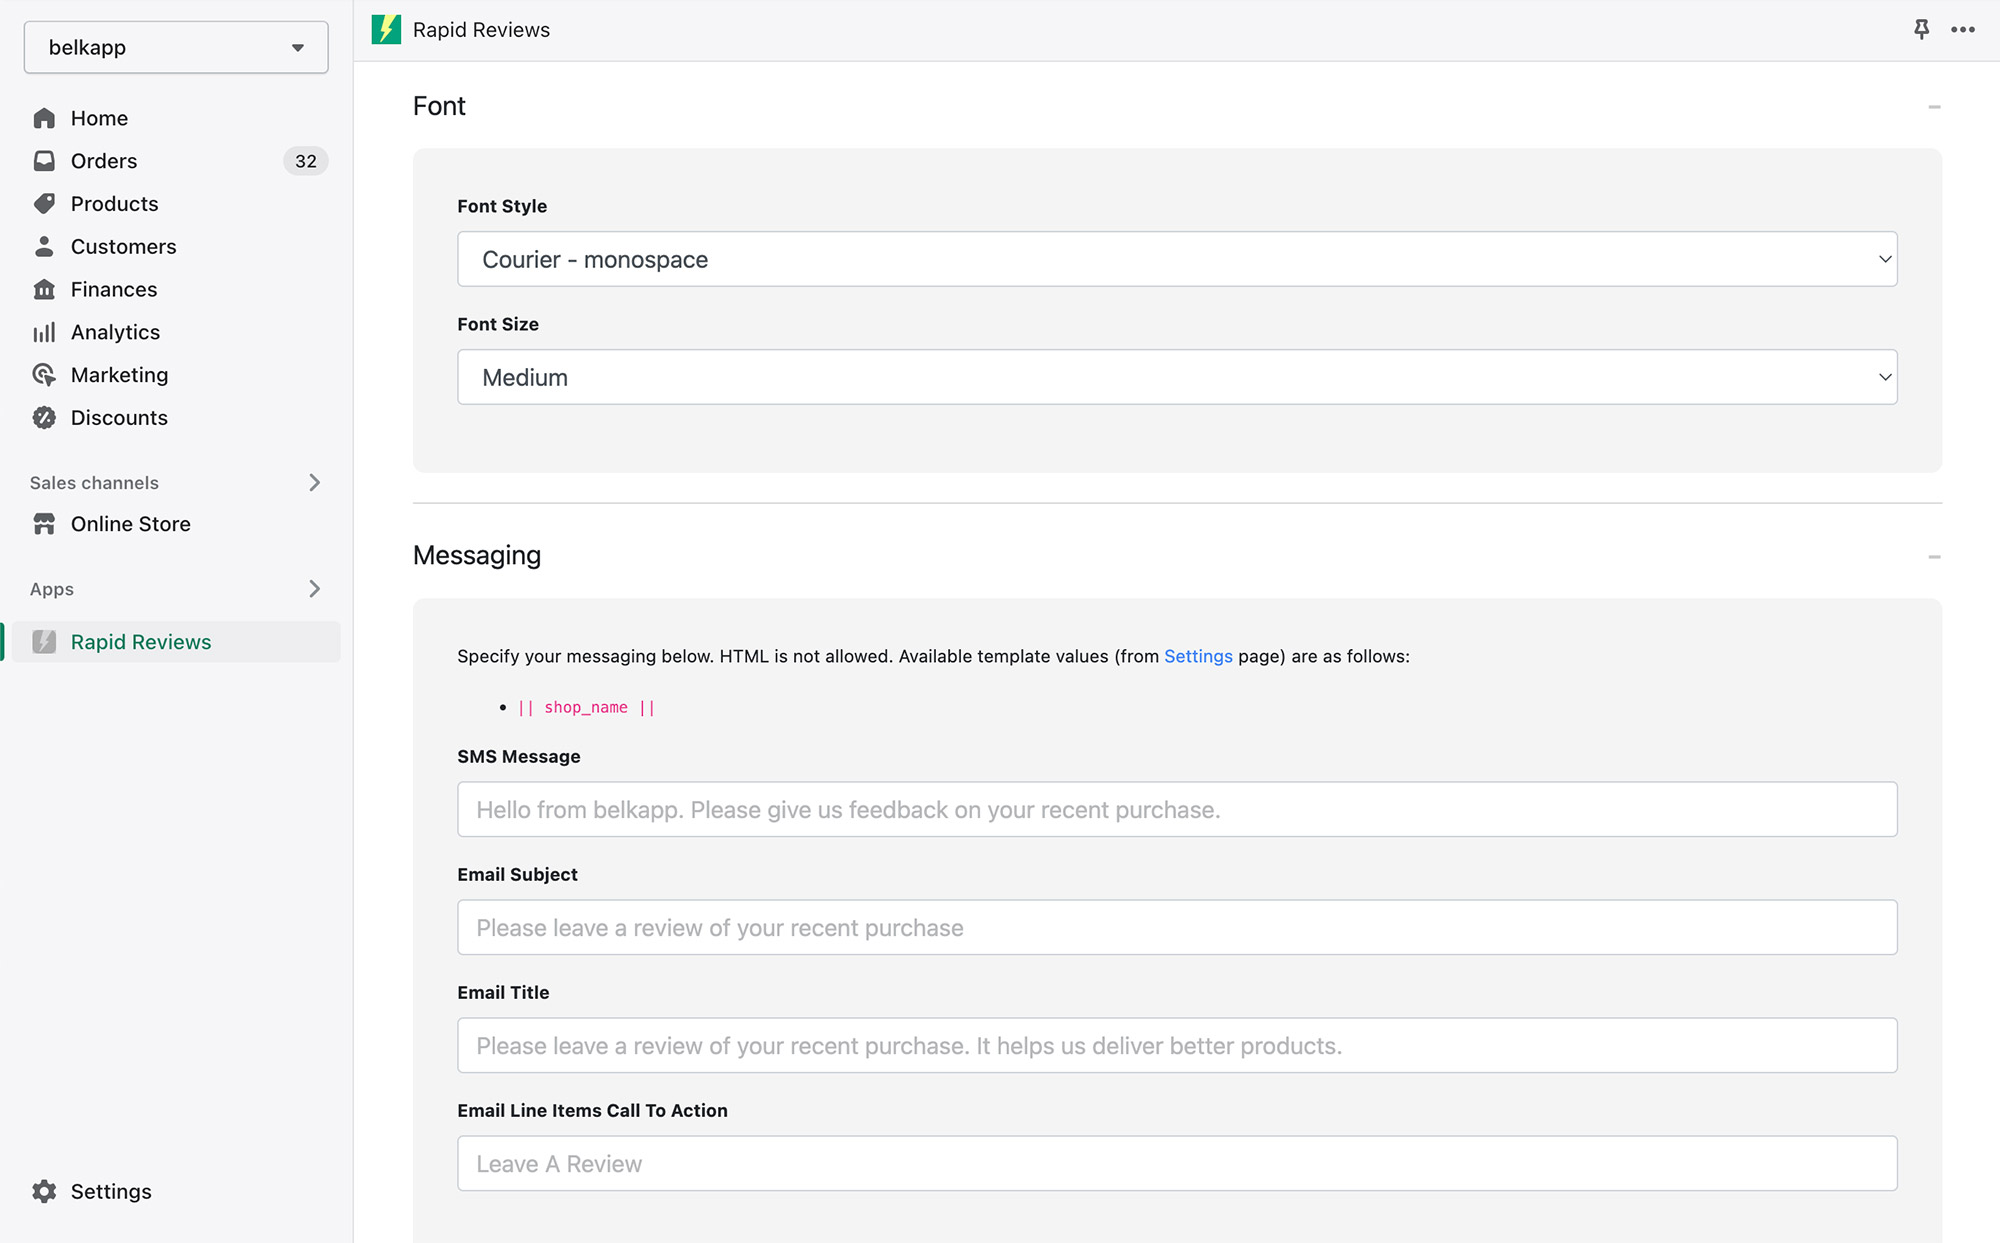Open the three-dot more actions menu

pos(1963,29)
